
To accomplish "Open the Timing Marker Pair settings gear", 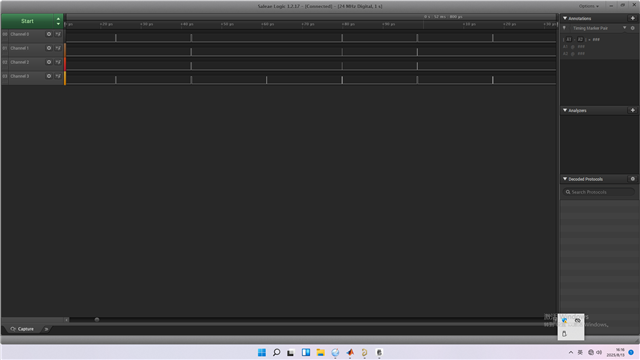I will (633, 28).
